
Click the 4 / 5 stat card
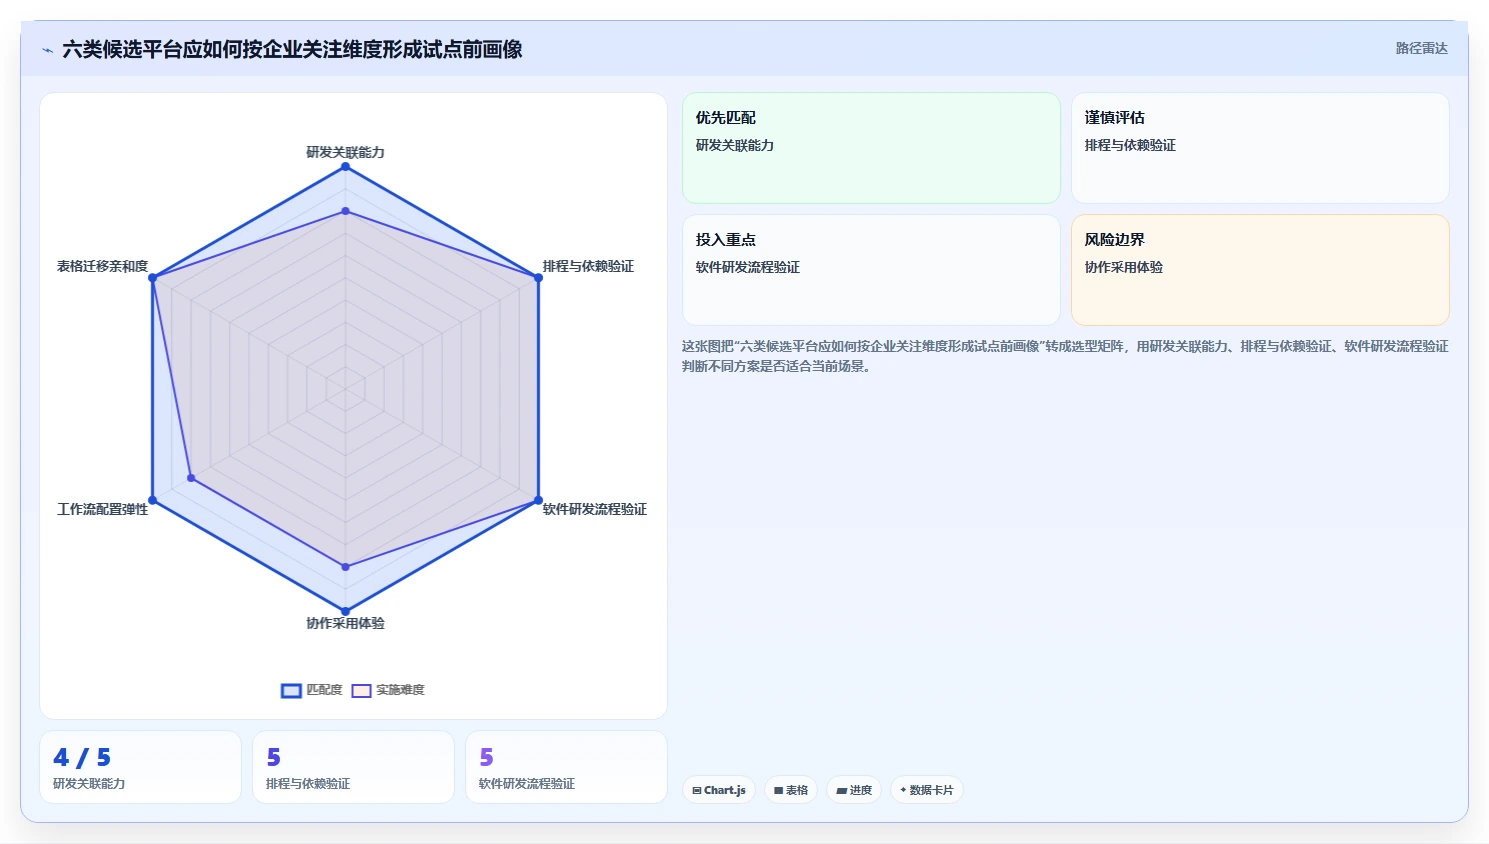click(x=140, y=767)
